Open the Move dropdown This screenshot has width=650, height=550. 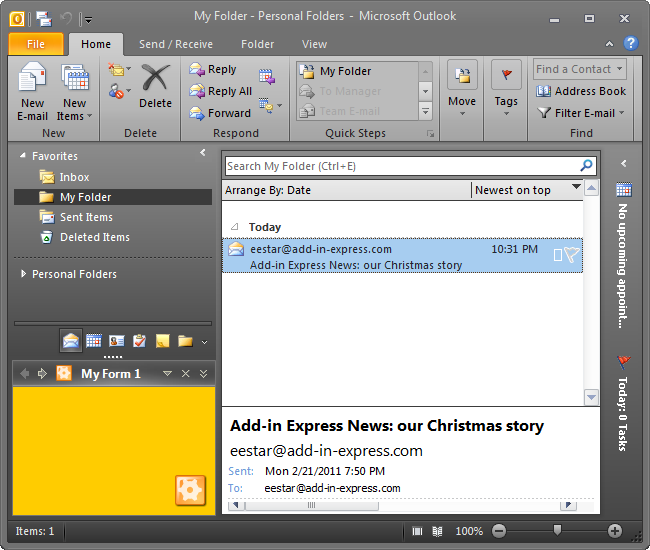(x=462, y=89)
